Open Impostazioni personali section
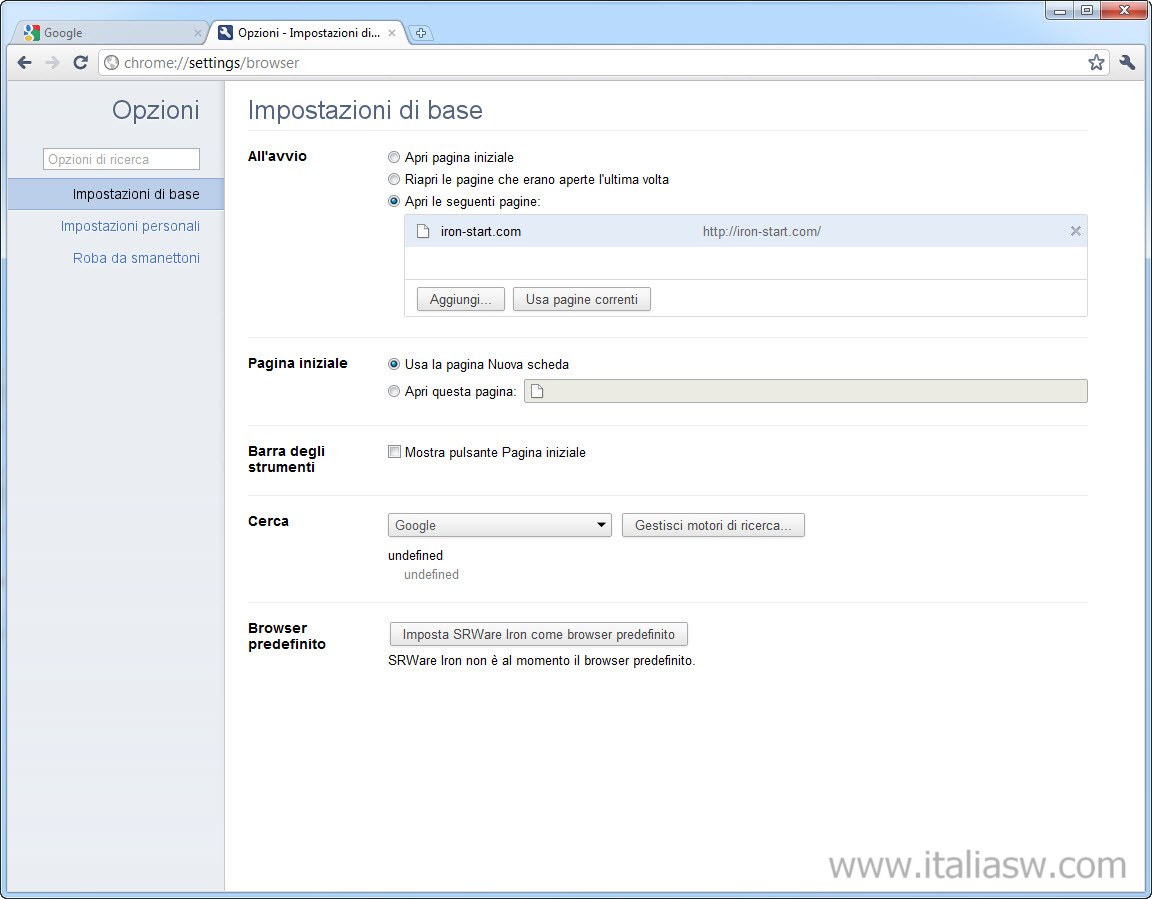Image resolution: width=1152 pixels, height=899 pixels. pyautogui.click(x=130, y=226)
